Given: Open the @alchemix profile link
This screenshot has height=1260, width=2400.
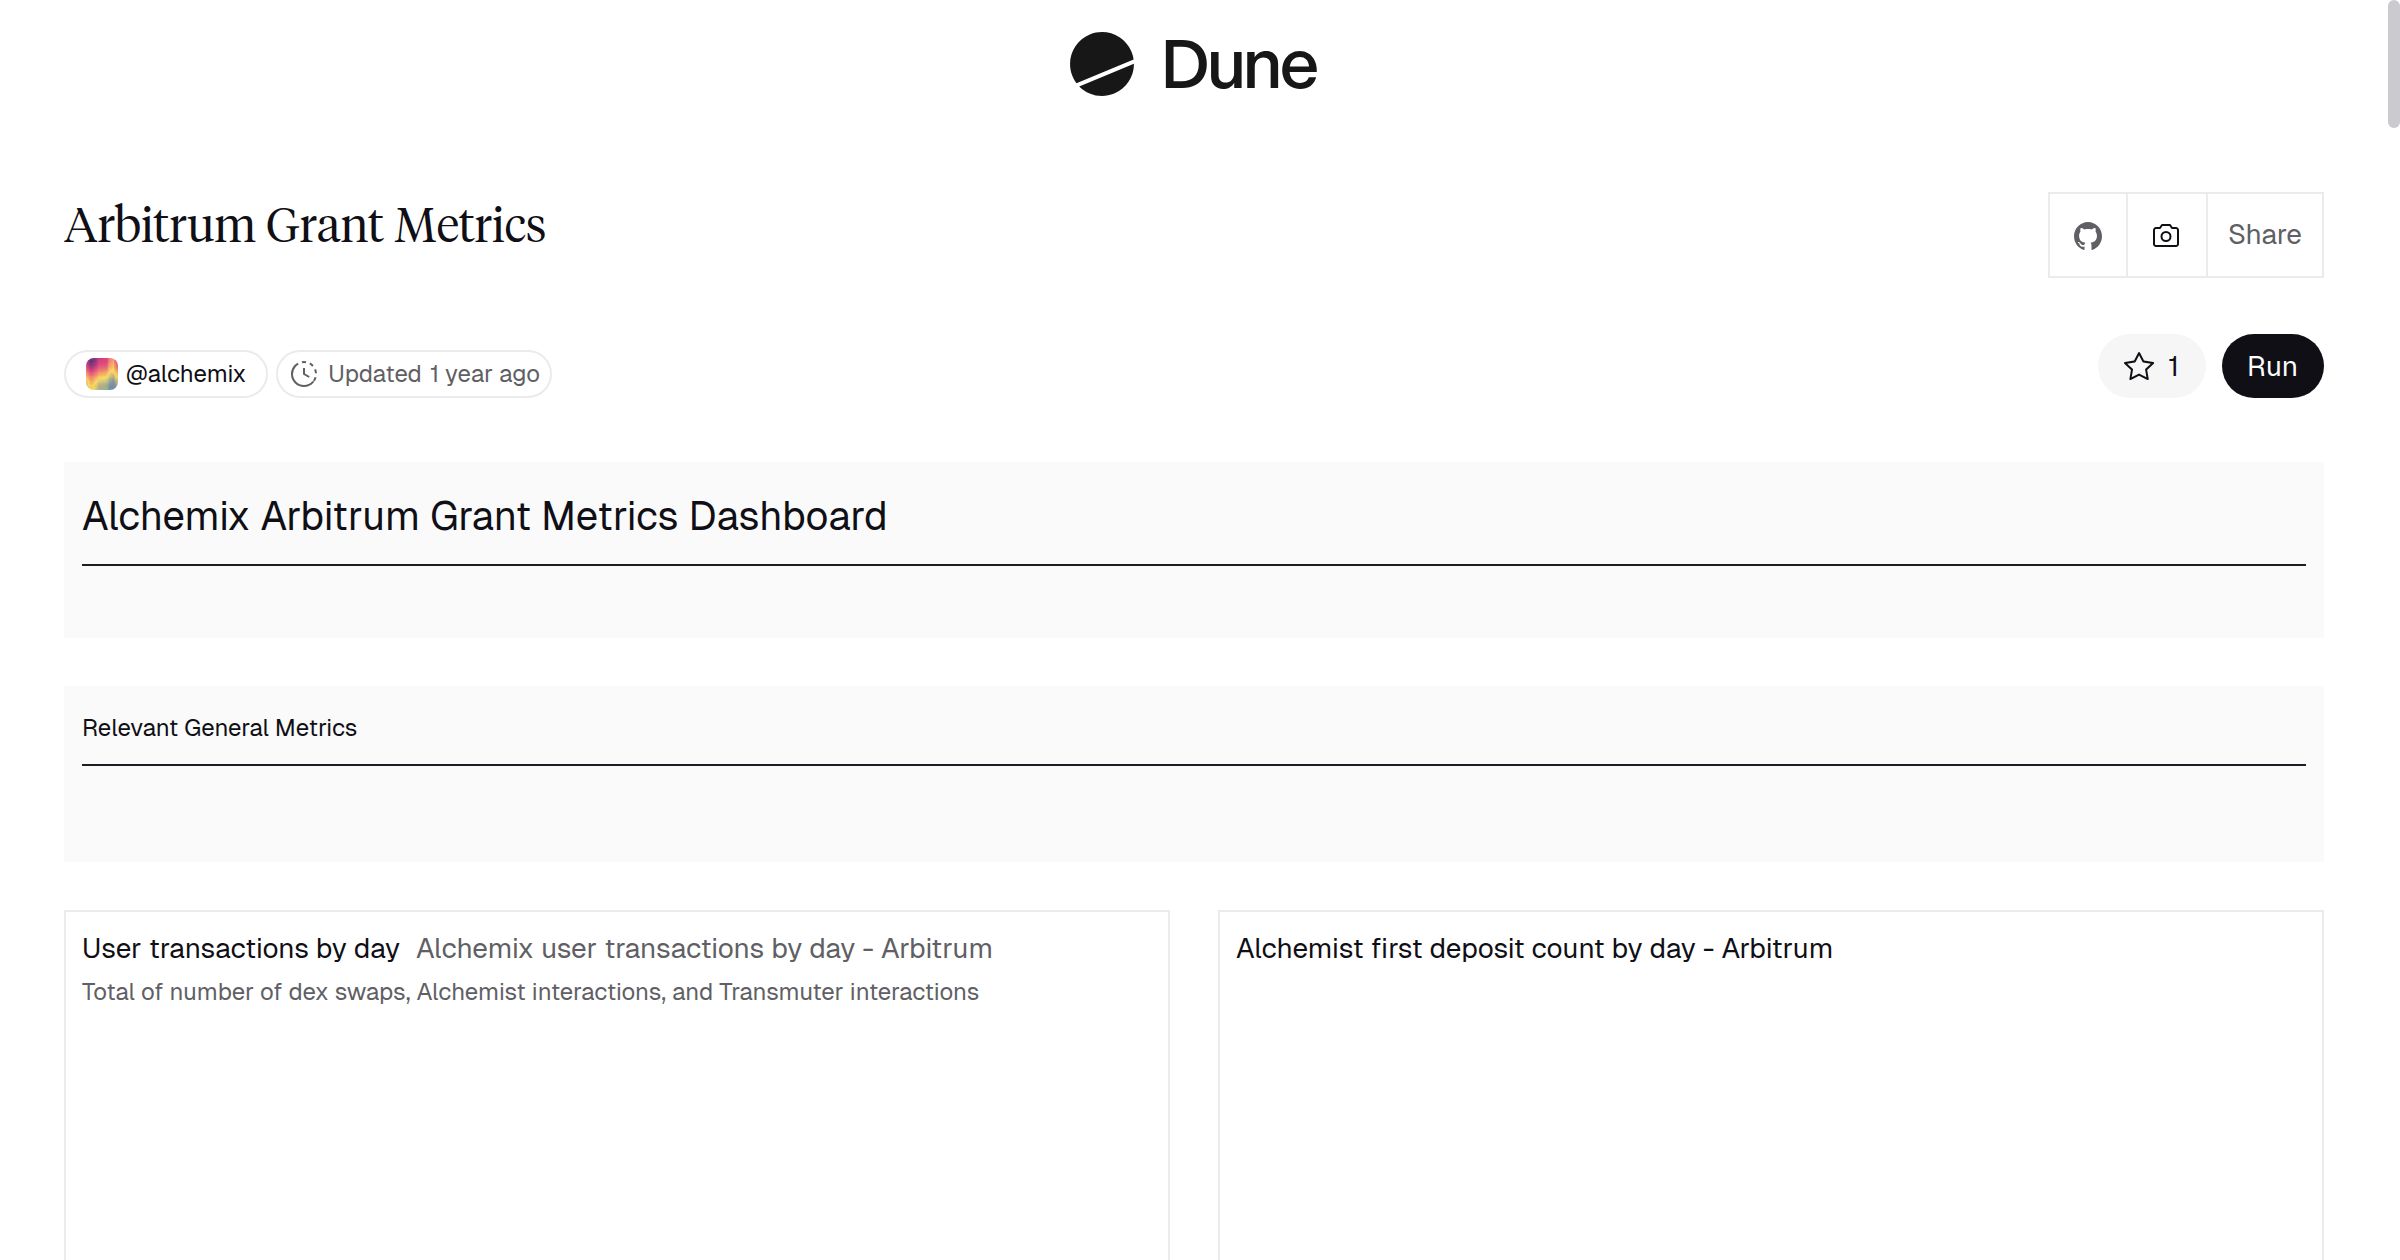Looking at the screenshot, I should click(x=185, y=374).
